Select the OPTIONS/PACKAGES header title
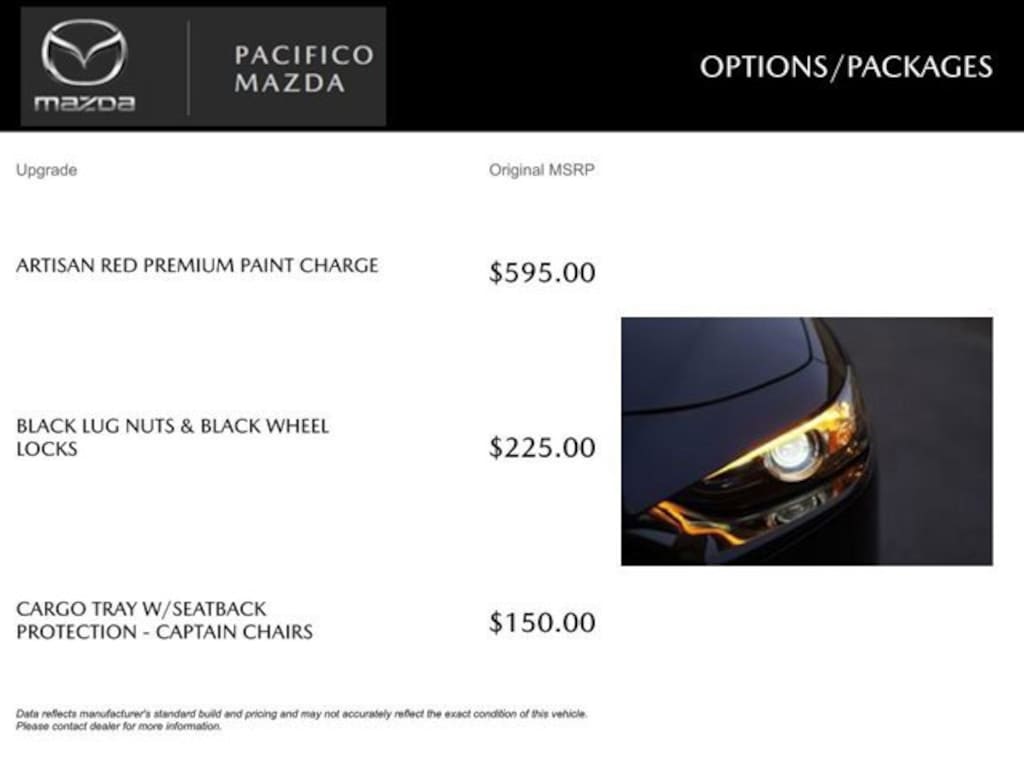This screenshot has width=1024, height=768. pos(845,67)
